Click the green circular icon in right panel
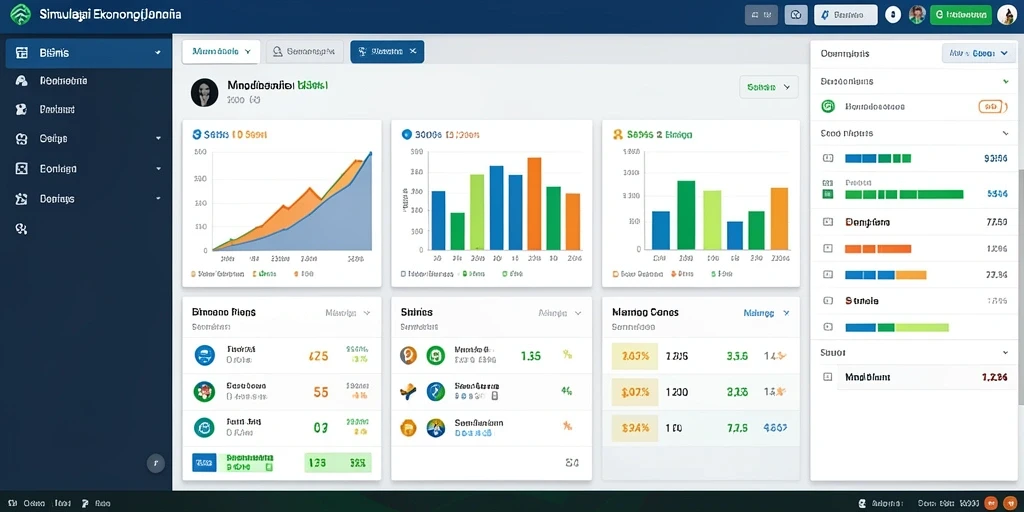Screen dimensions: 1024x512 pos(827,106)
